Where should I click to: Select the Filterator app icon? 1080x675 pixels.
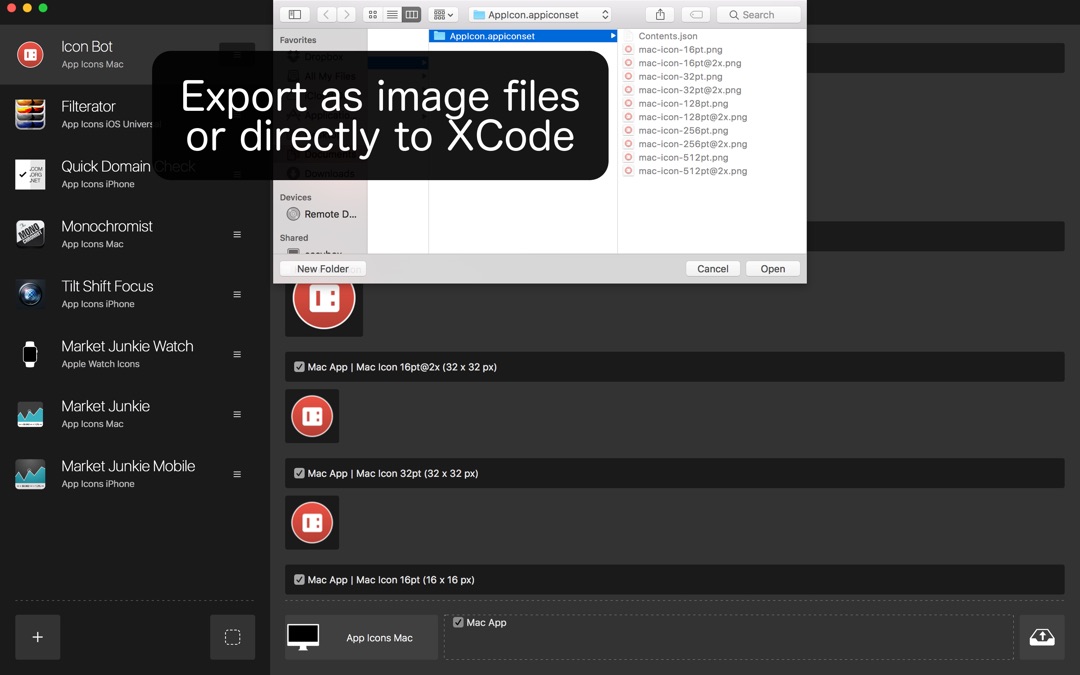point(30,114)
